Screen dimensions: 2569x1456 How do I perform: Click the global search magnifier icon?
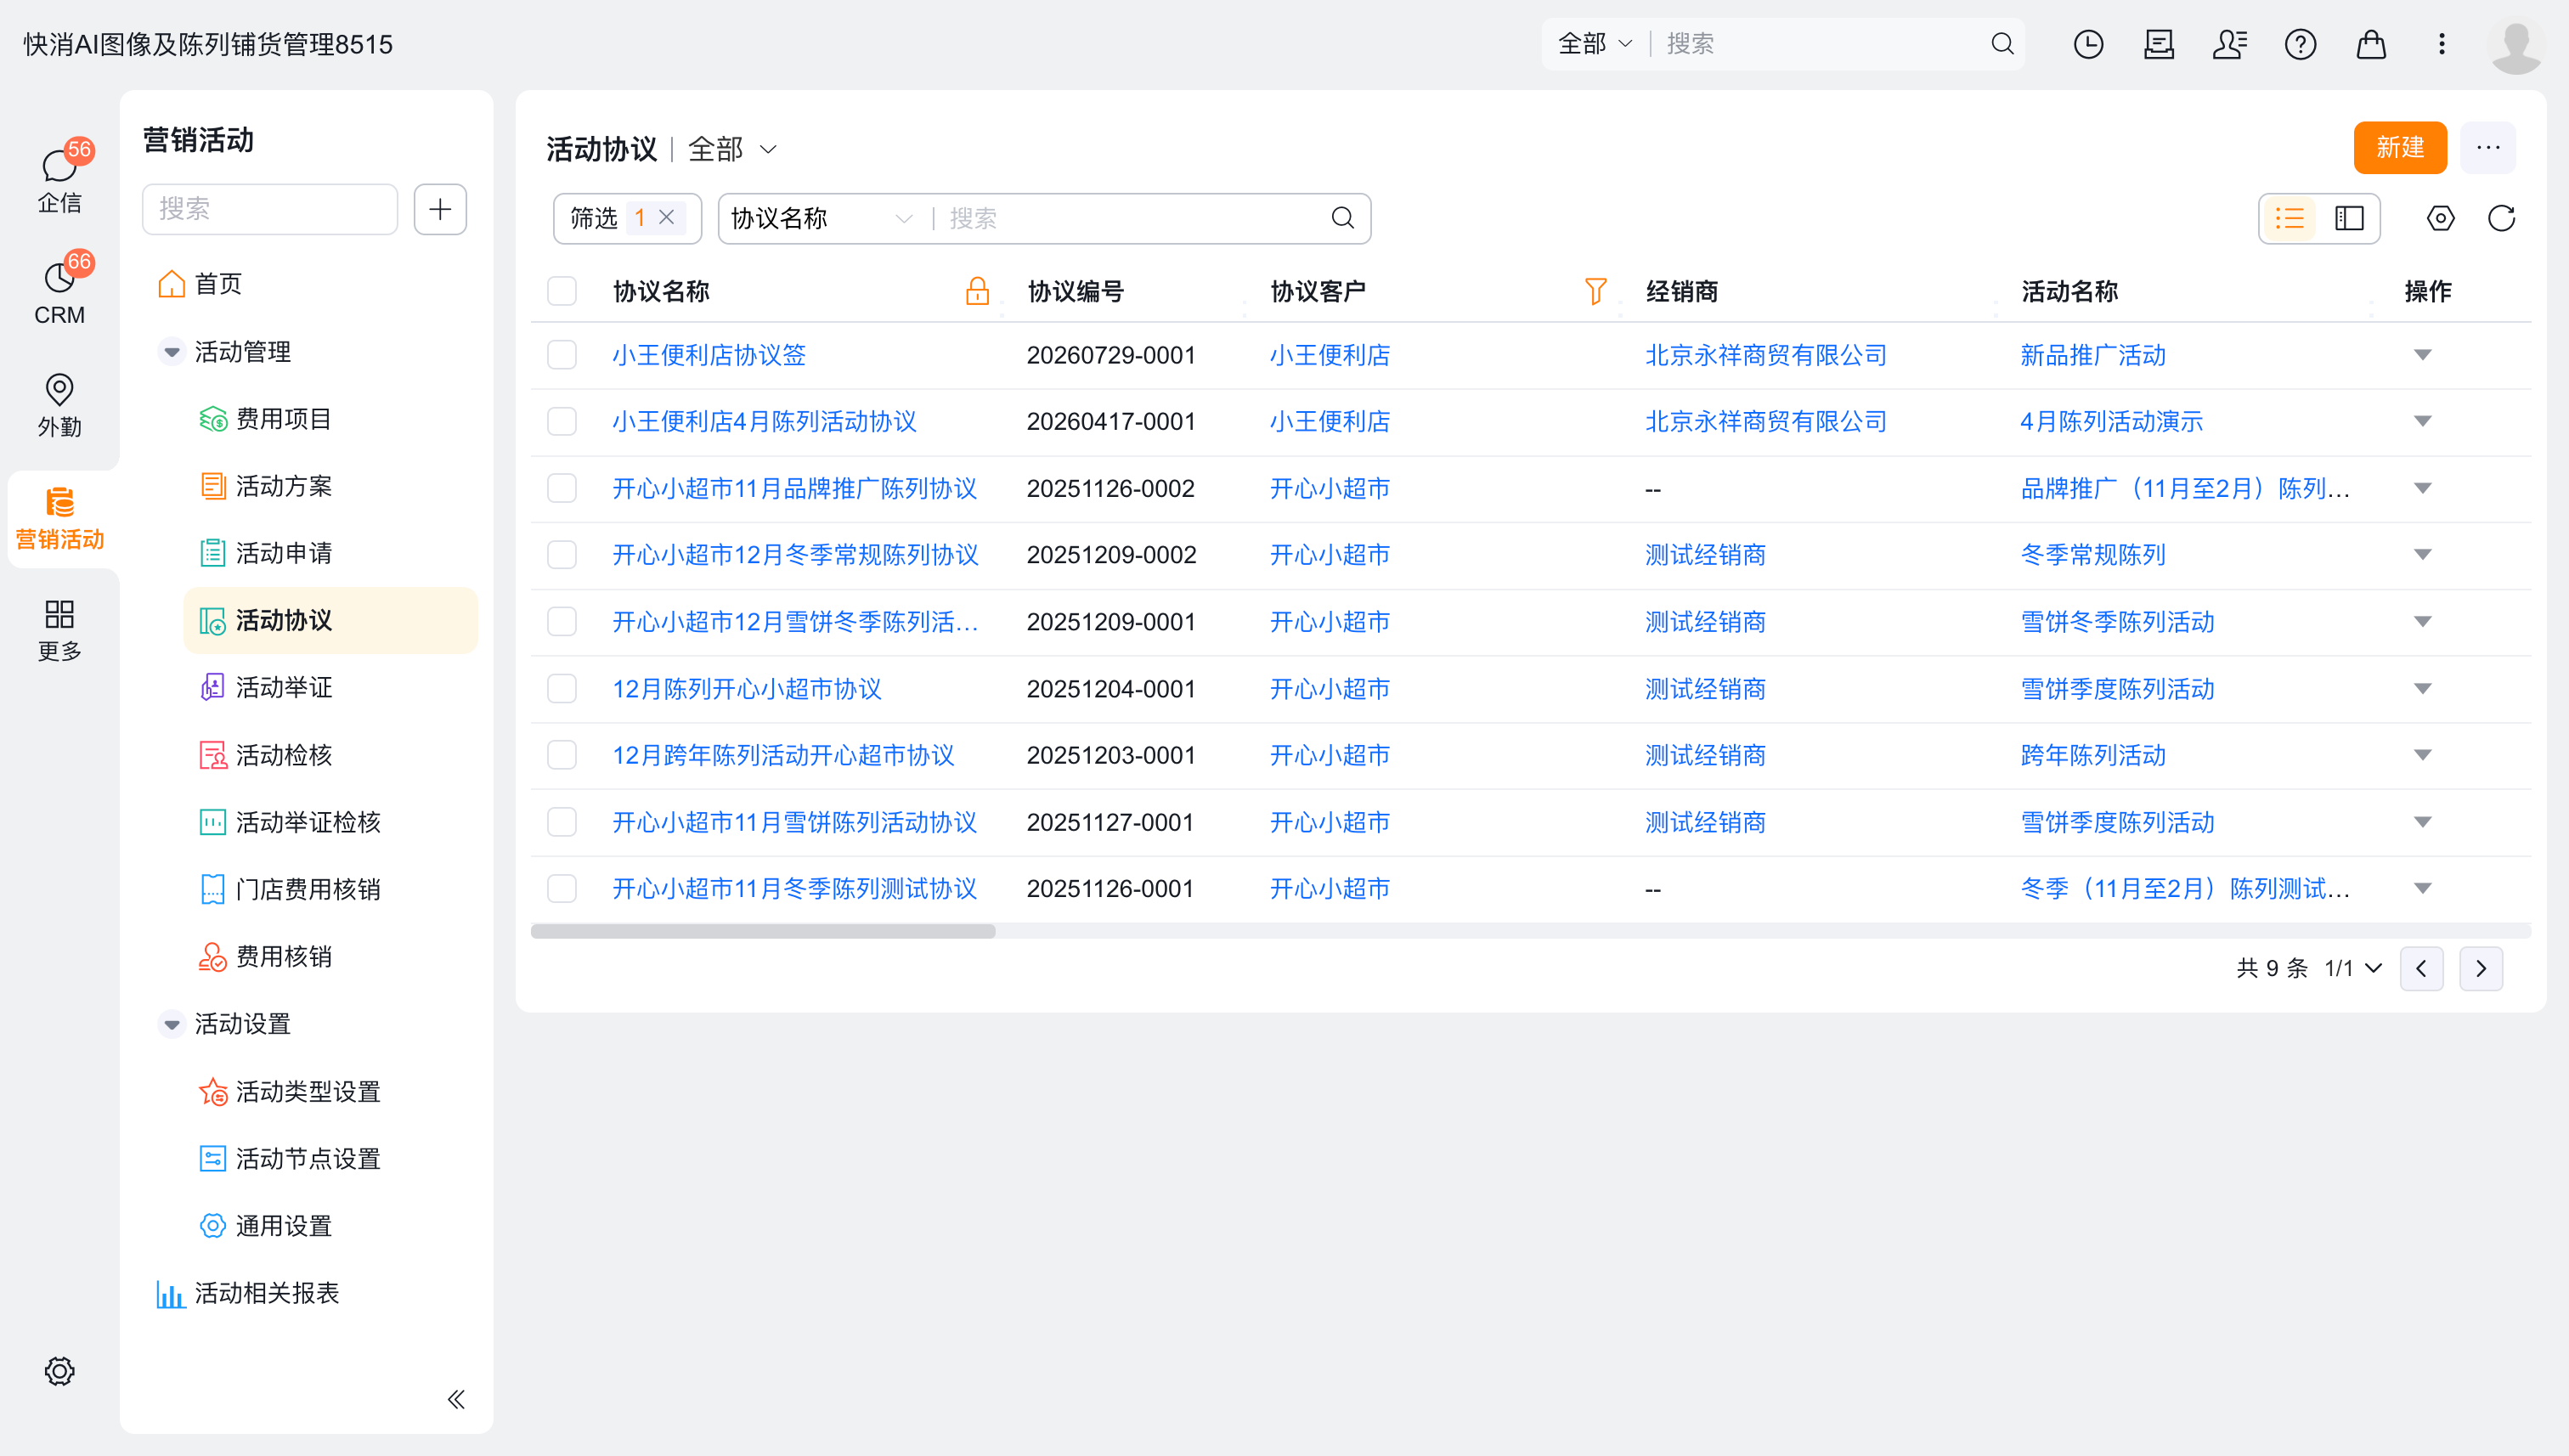point(2002,44)
